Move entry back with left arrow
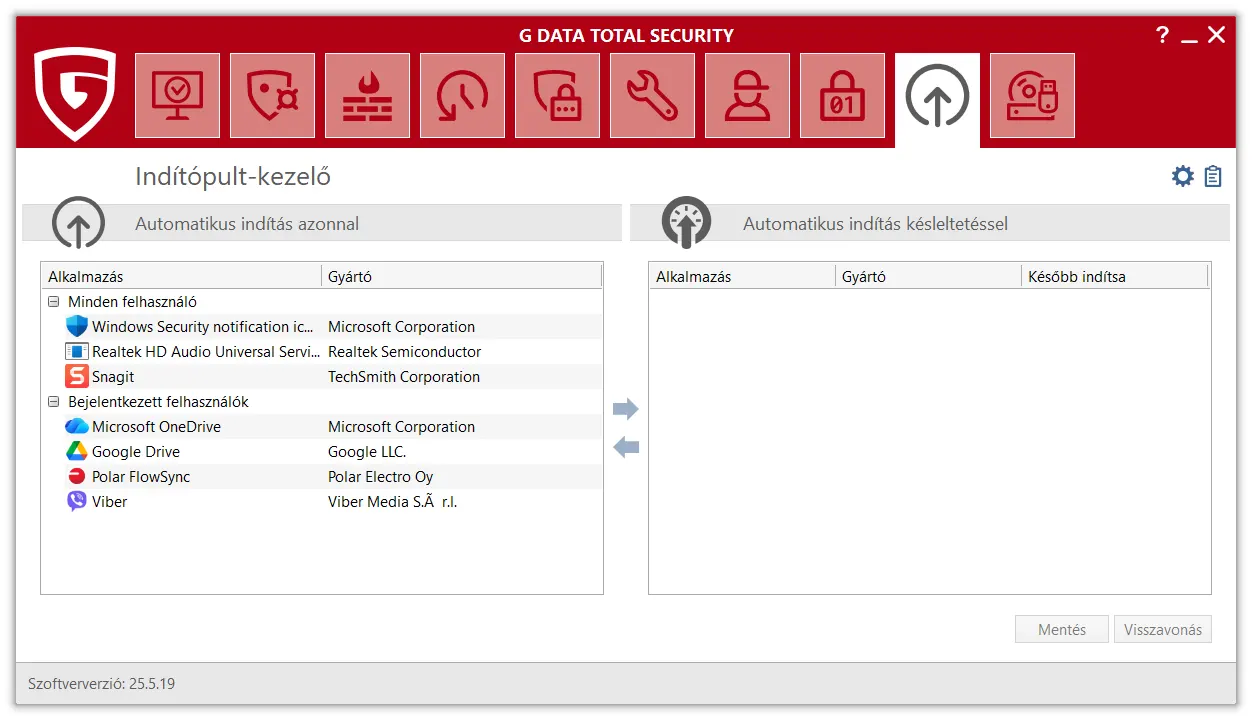Viewport: 1252px width, 720px height. [626, 447]
